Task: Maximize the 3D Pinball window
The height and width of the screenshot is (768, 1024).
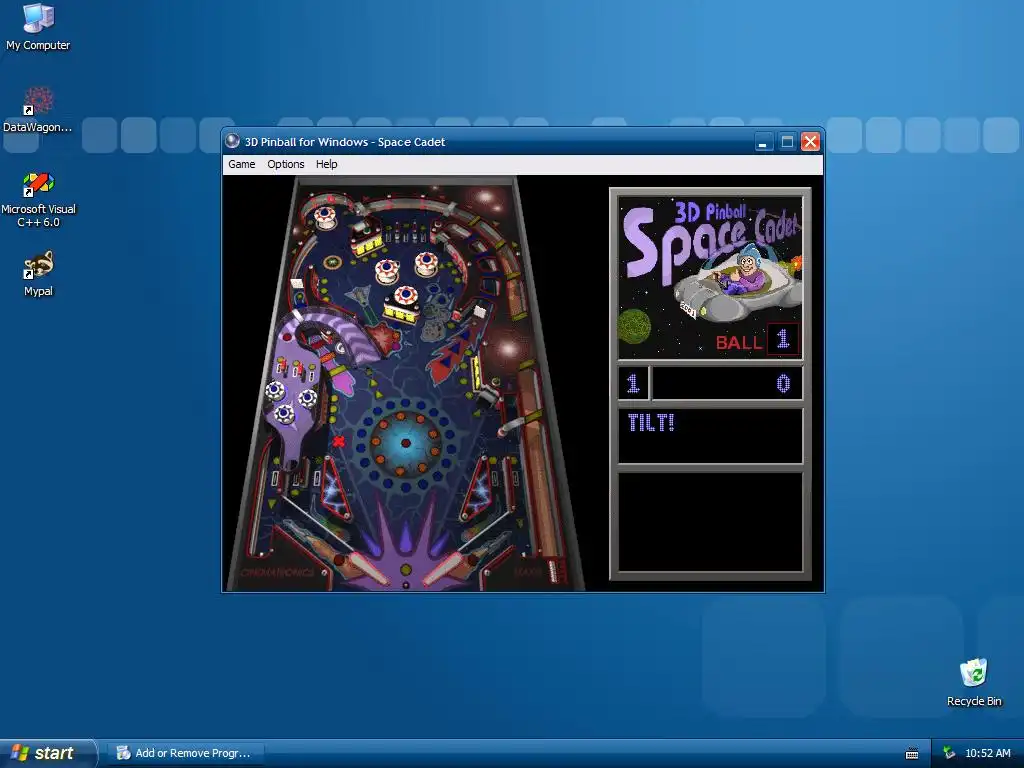Action: pos(787,142)
